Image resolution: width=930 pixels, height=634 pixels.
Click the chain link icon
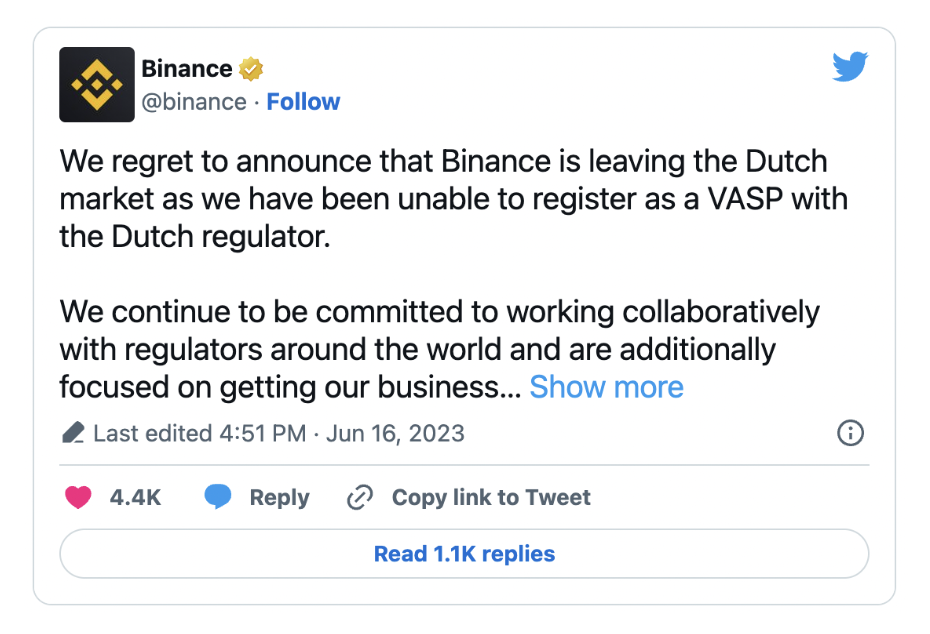(359, 497)
